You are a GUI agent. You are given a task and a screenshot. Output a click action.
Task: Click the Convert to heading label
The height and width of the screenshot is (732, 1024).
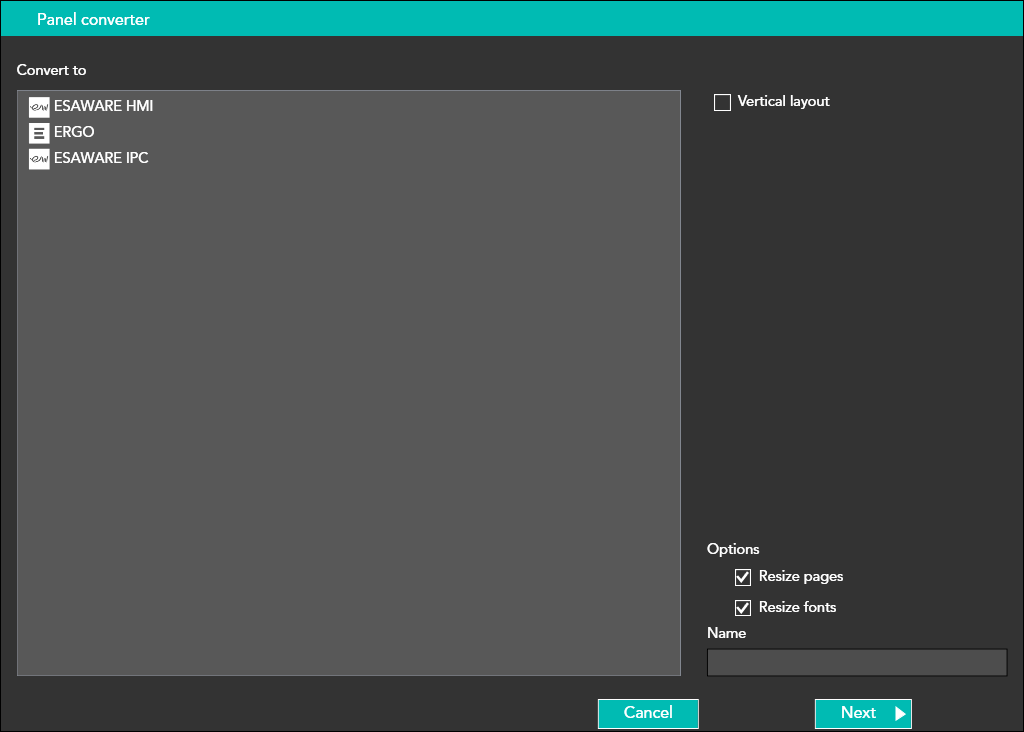click(52, 71)
